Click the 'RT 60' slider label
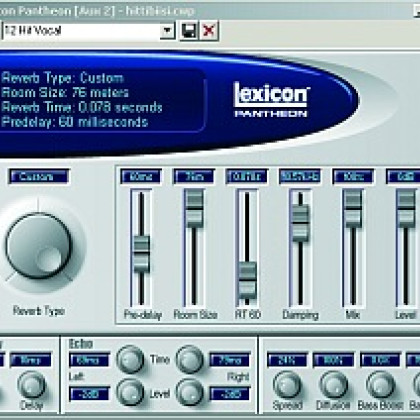420x420 pixels. point(248,315)
